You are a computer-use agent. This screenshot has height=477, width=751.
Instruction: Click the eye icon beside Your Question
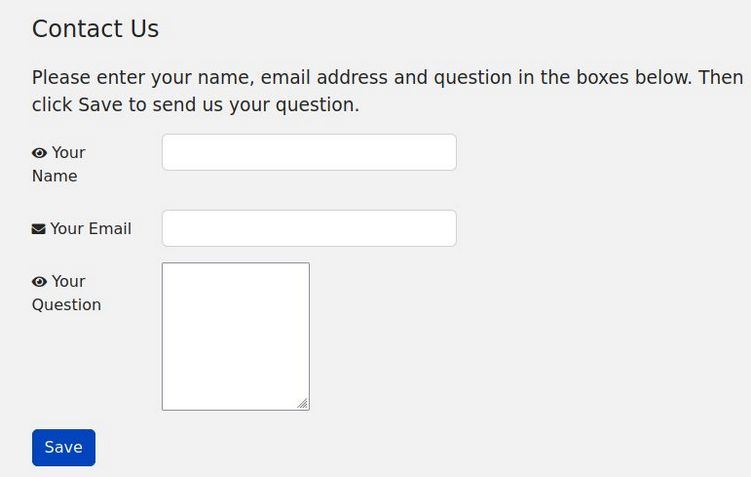[x=40, y=282]
